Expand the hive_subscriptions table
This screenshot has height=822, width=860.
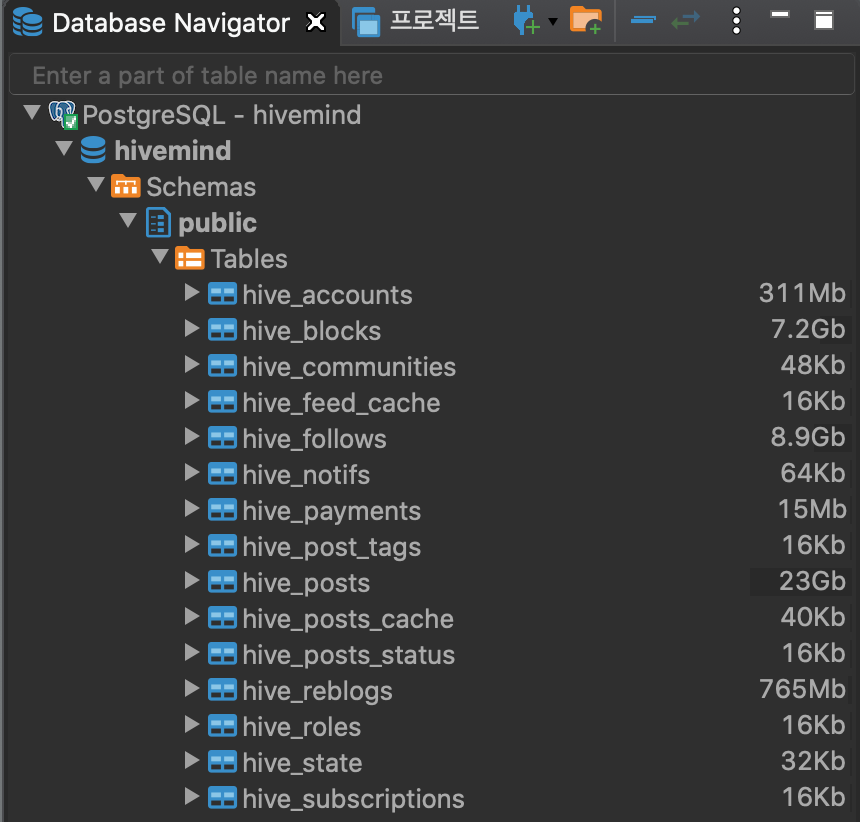(x=191, y=796)
